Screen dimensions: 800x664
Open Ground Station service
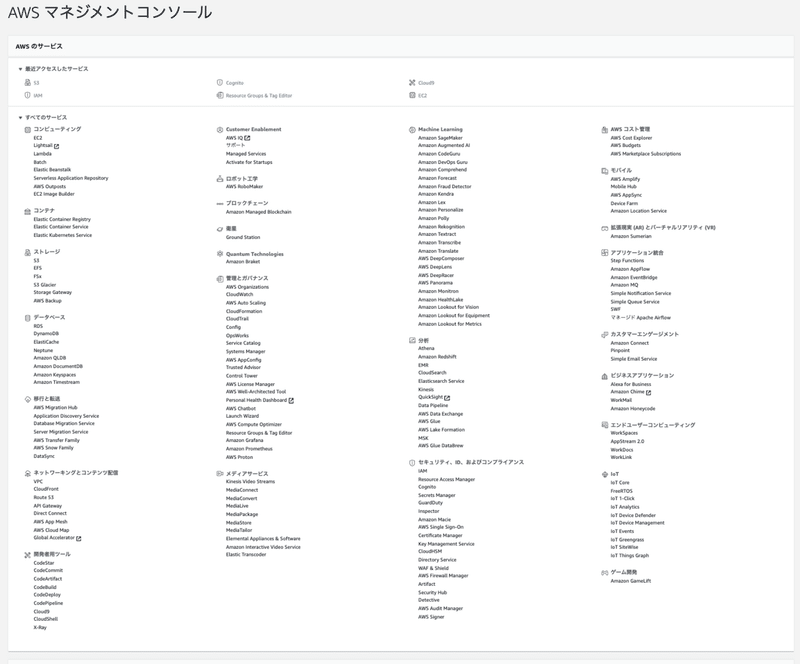click(243, 237)
